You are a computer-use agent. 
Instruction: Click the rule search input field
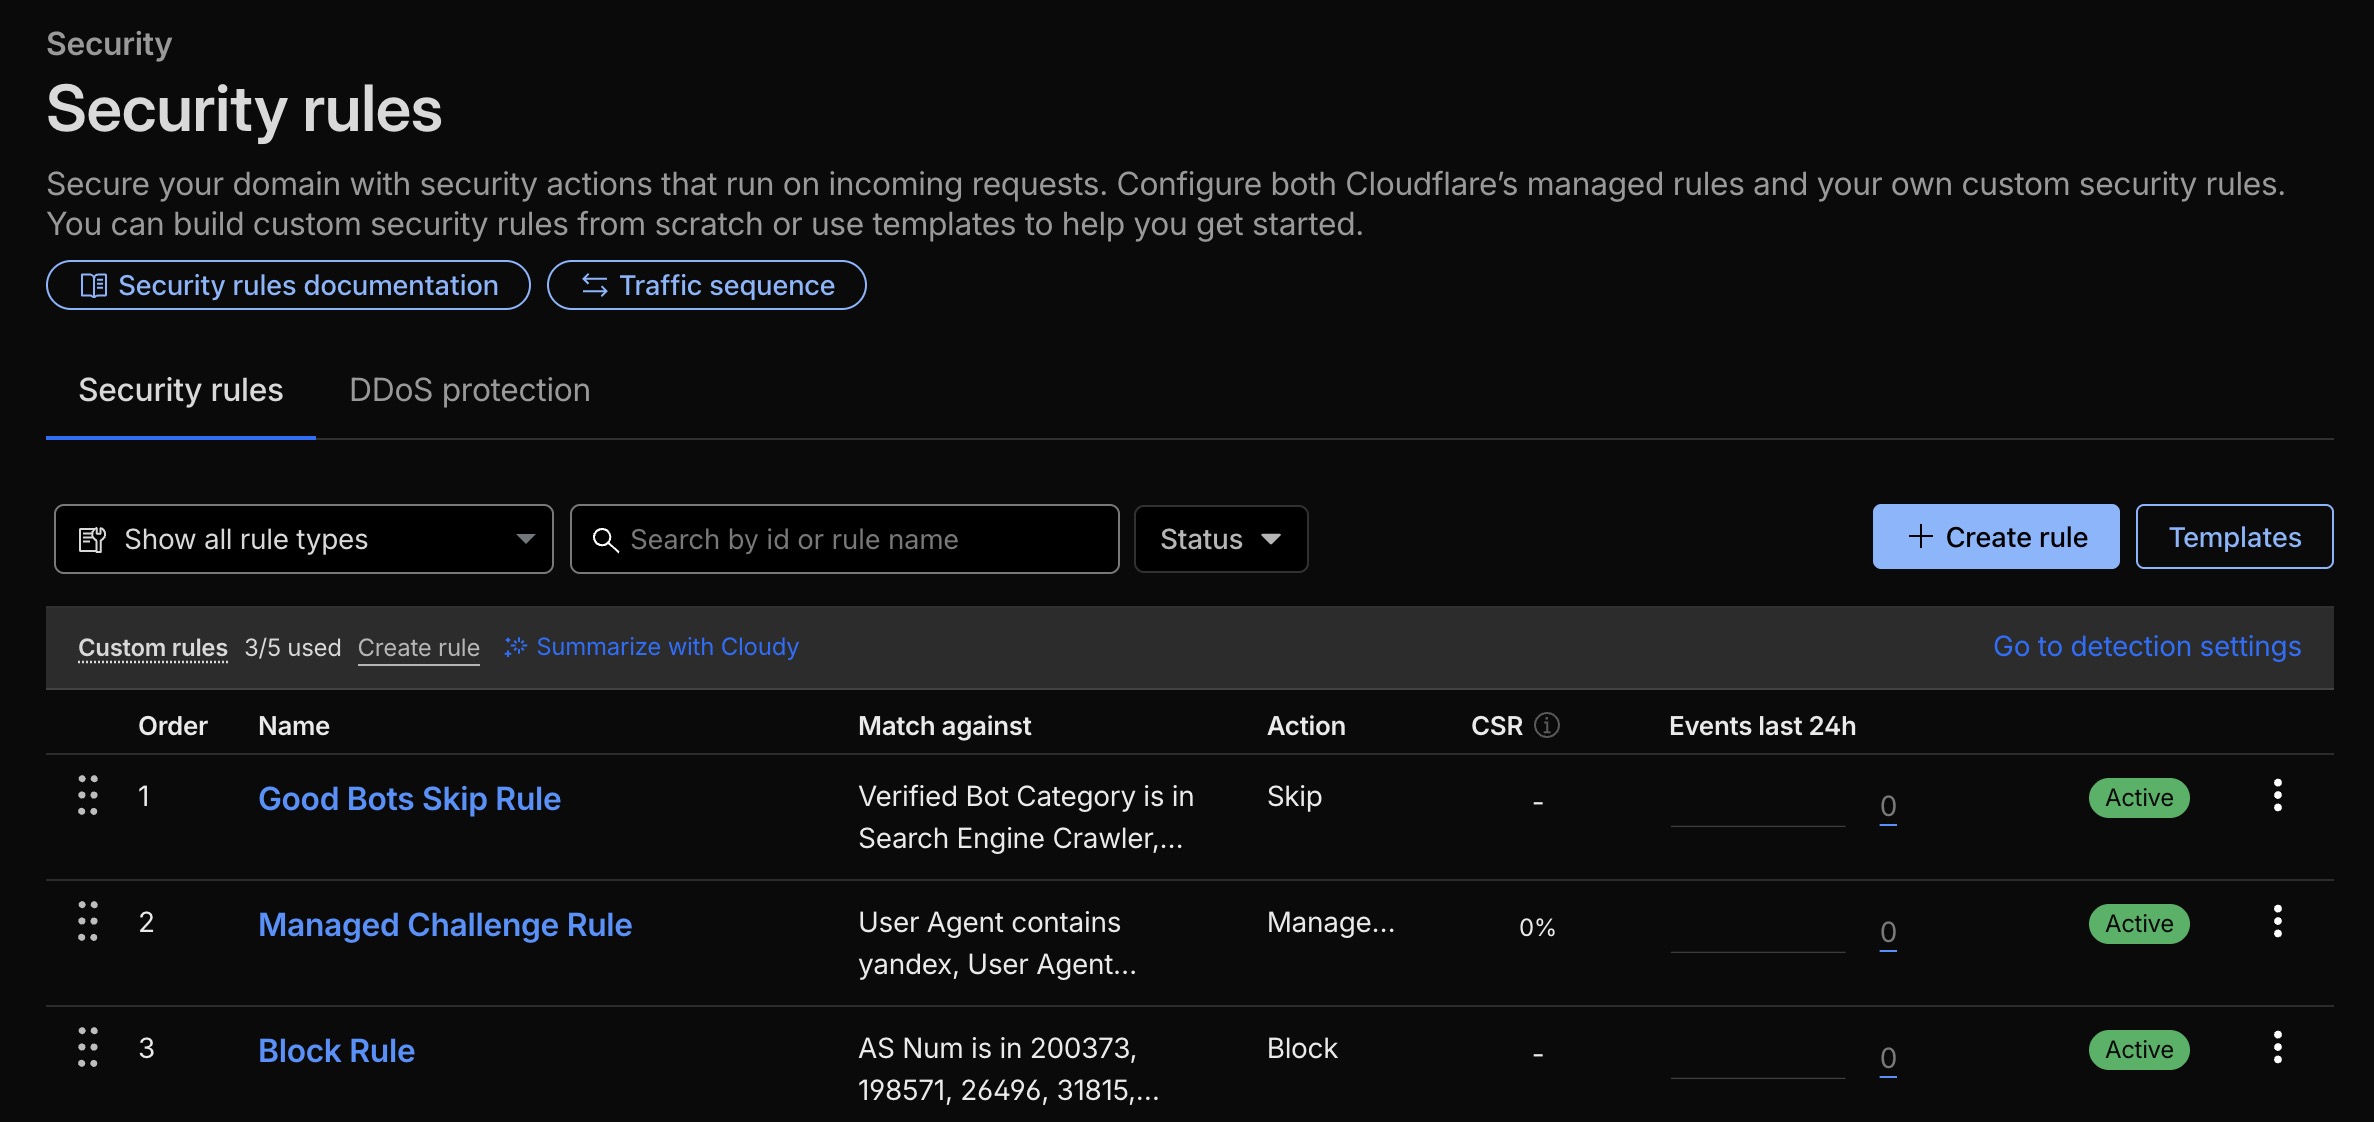coord(845,539)
